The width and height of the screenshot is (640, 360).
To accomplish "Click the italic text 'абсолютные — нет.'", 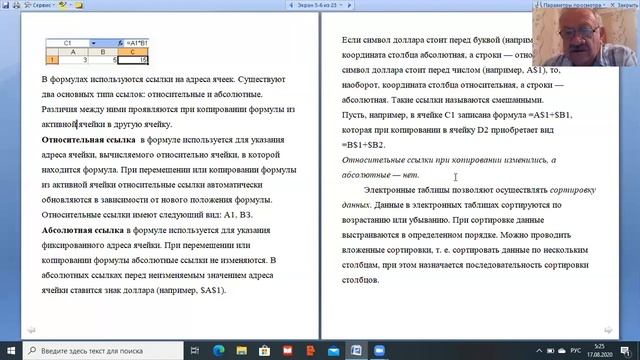I will click(x=380, y=175).
